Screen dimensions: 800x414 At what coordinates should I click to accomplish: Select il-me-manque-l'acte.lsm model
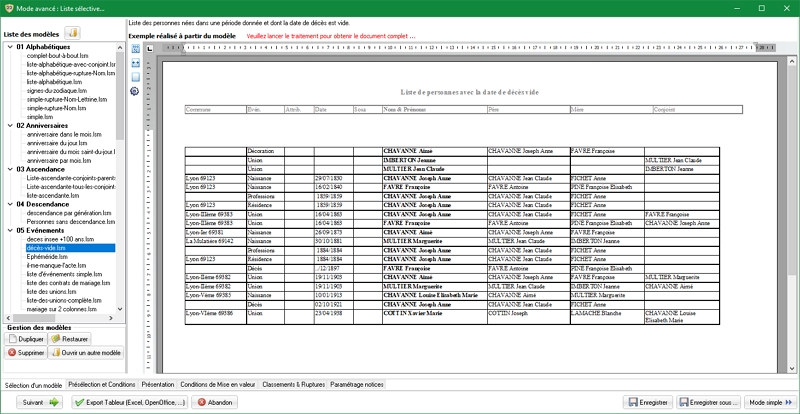coord(56,265)
